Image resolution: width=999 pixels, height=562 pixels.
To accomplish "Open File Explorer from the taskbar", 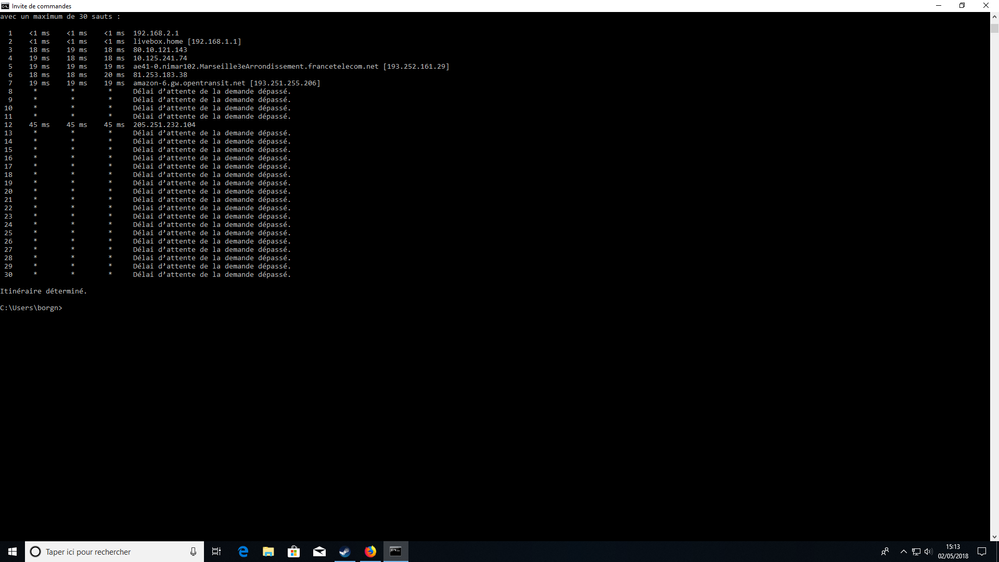I will coord(268,552).
